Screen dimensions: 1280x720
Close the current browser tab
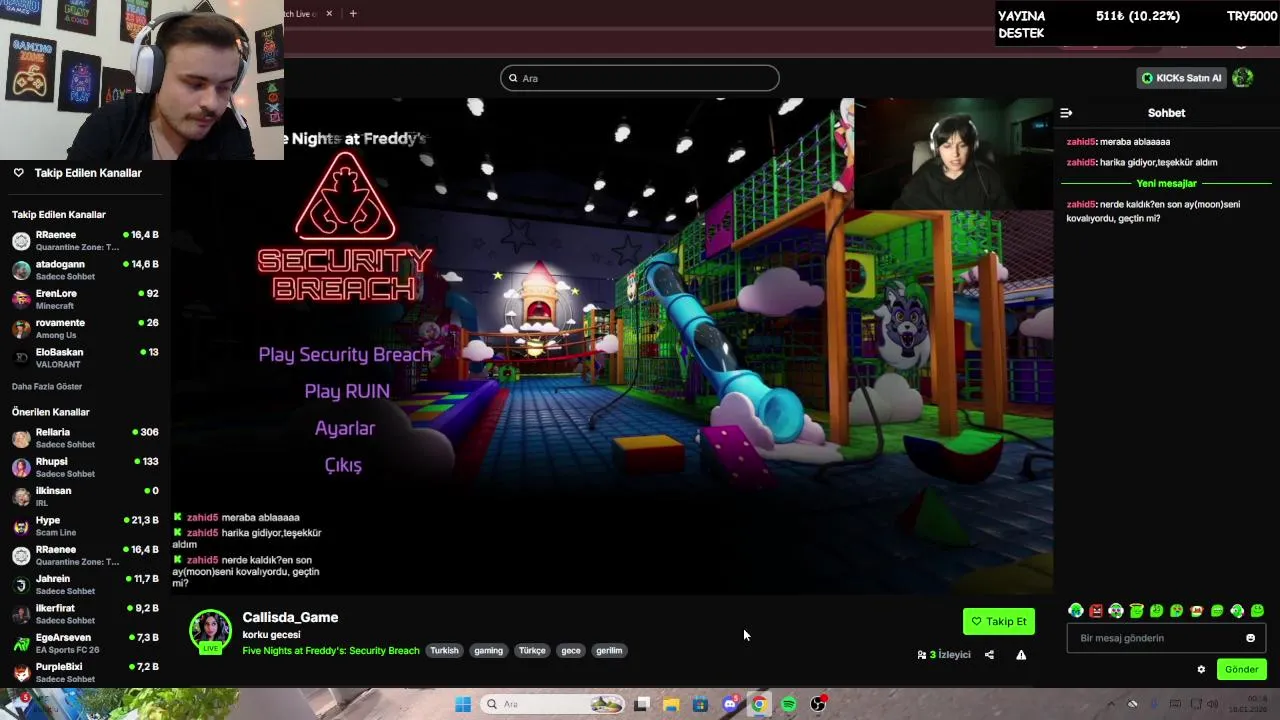tap(329, 13)
